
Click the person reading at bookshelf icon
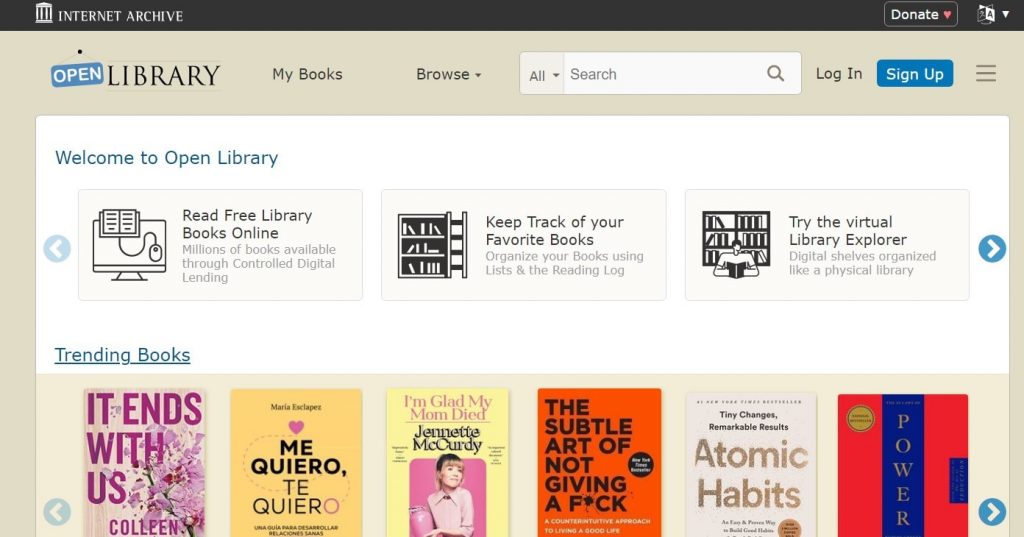click(x=736, y=245)
